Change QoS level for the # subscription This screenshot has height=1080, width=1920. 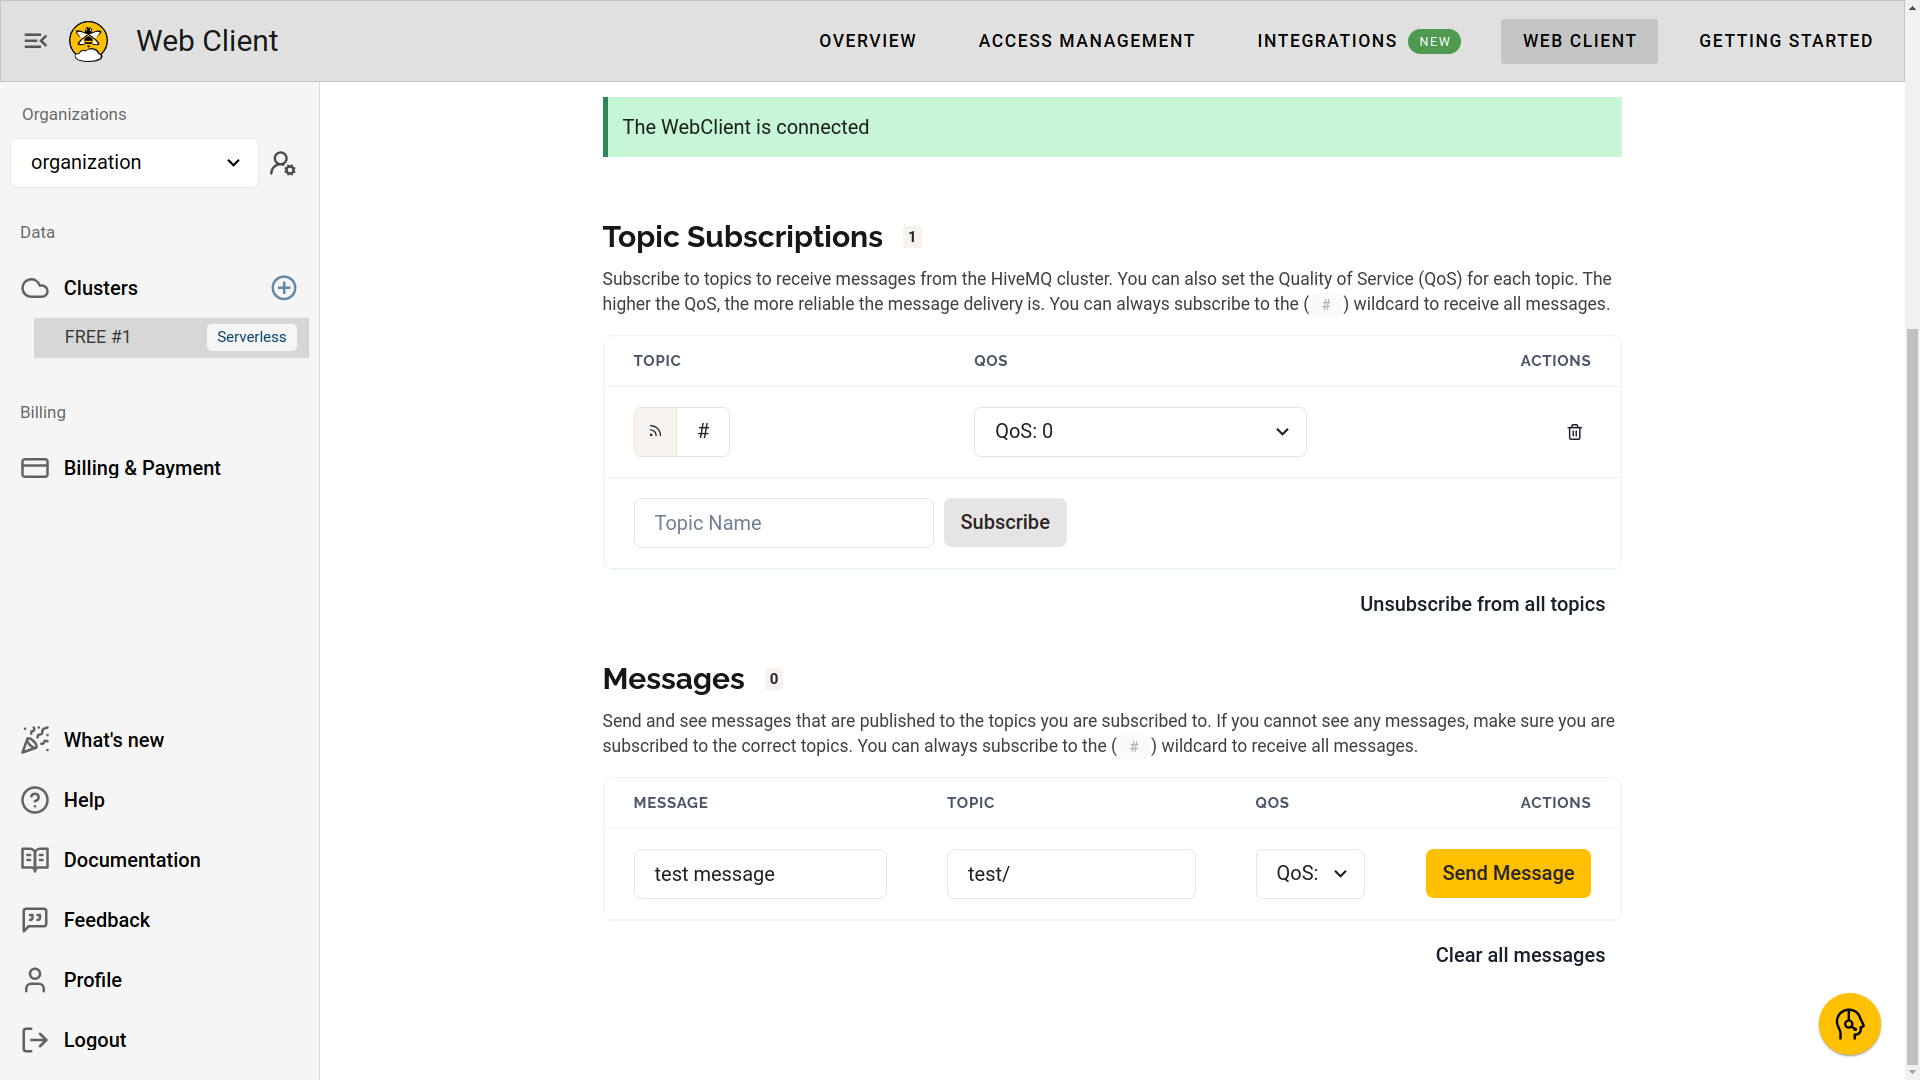tap(1139, 431)
